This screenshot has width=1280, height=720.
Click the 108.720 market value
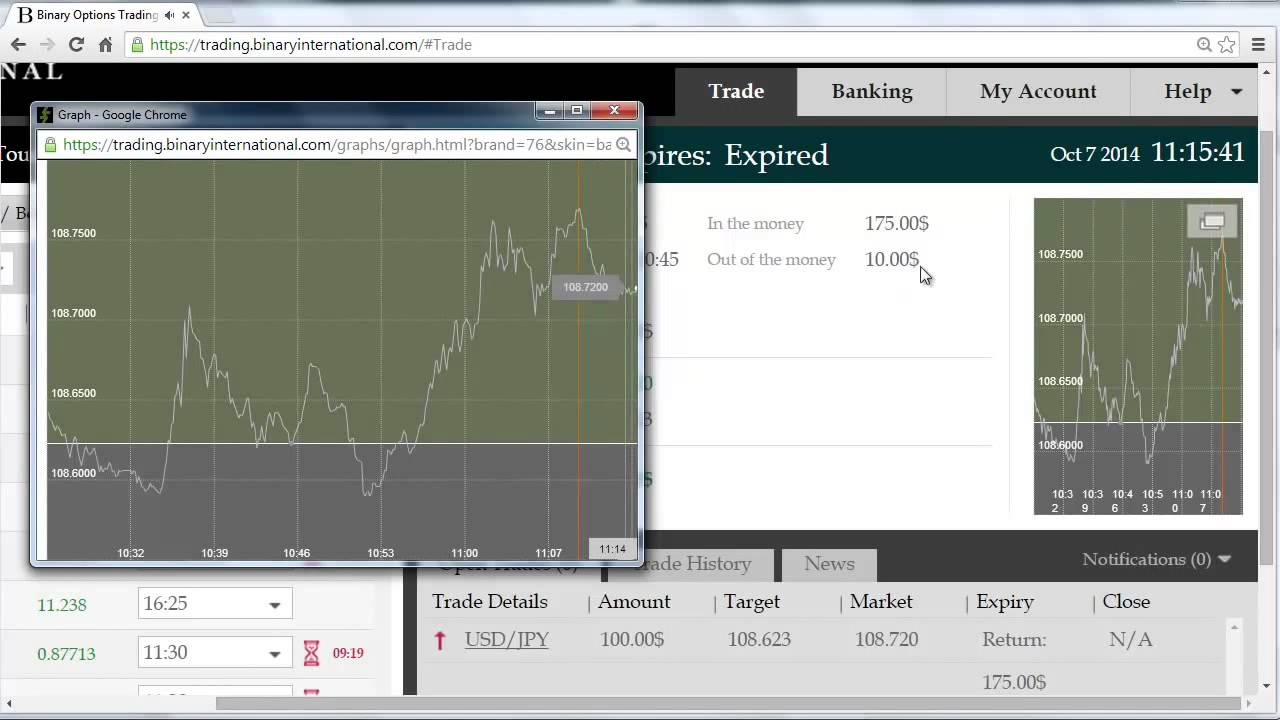887,640
